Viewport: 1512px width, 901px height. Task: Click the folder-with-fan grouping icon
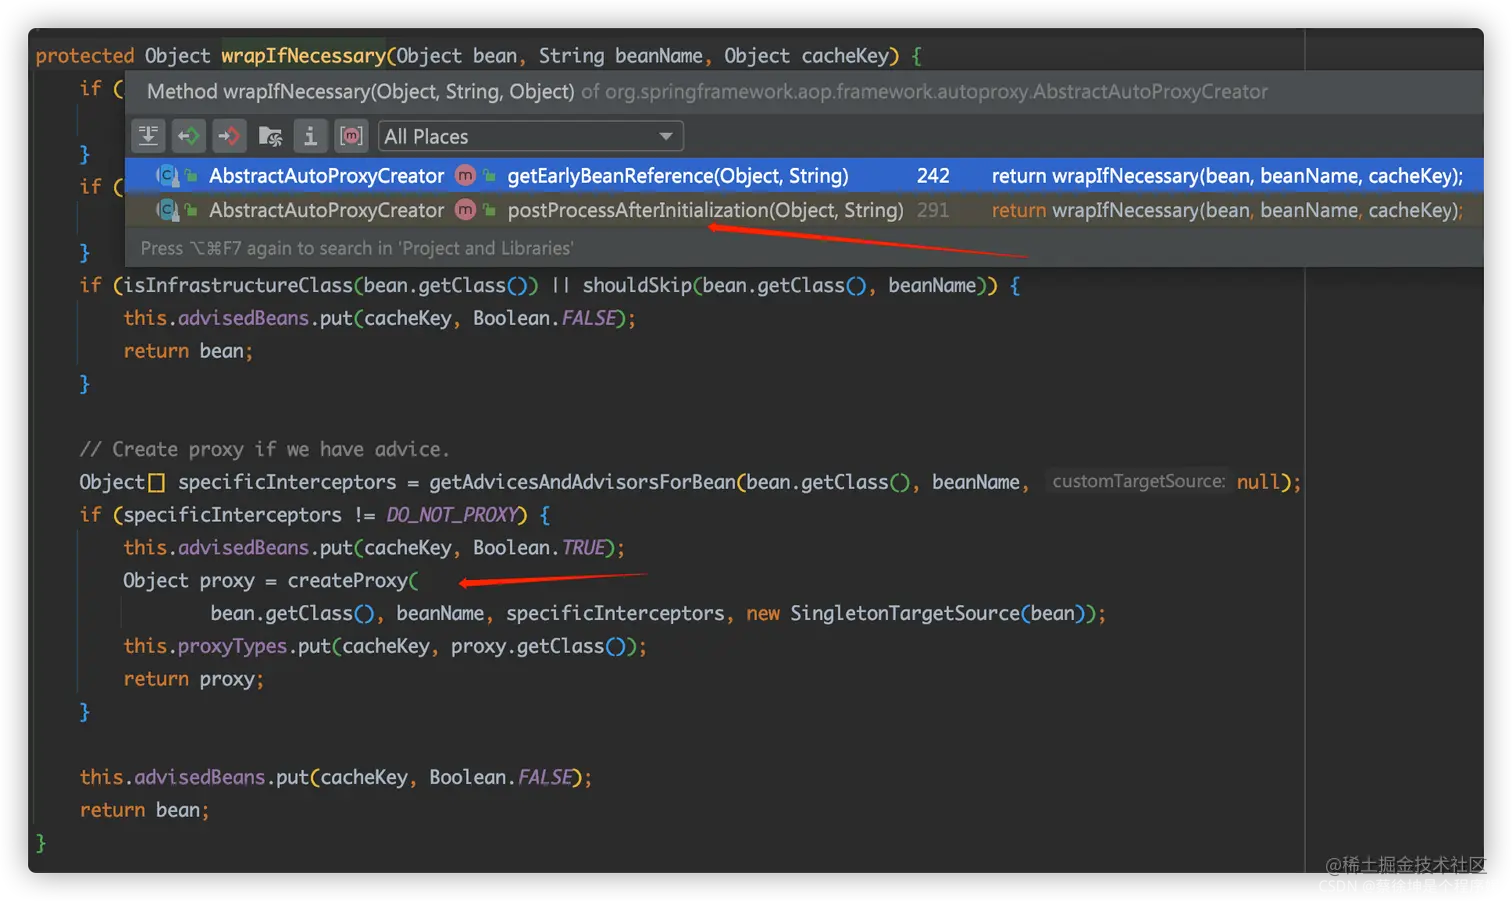point(270,136)
